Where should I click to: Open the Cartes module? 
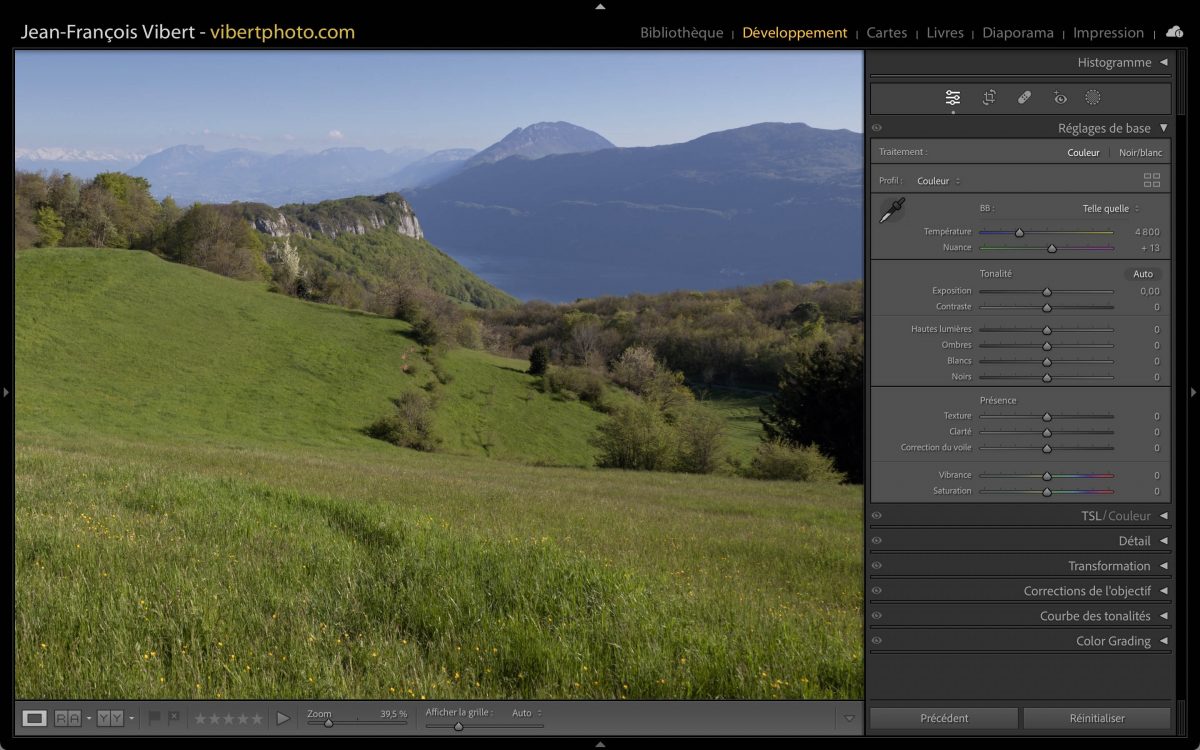pyautogui.click(x=886, y=33)
